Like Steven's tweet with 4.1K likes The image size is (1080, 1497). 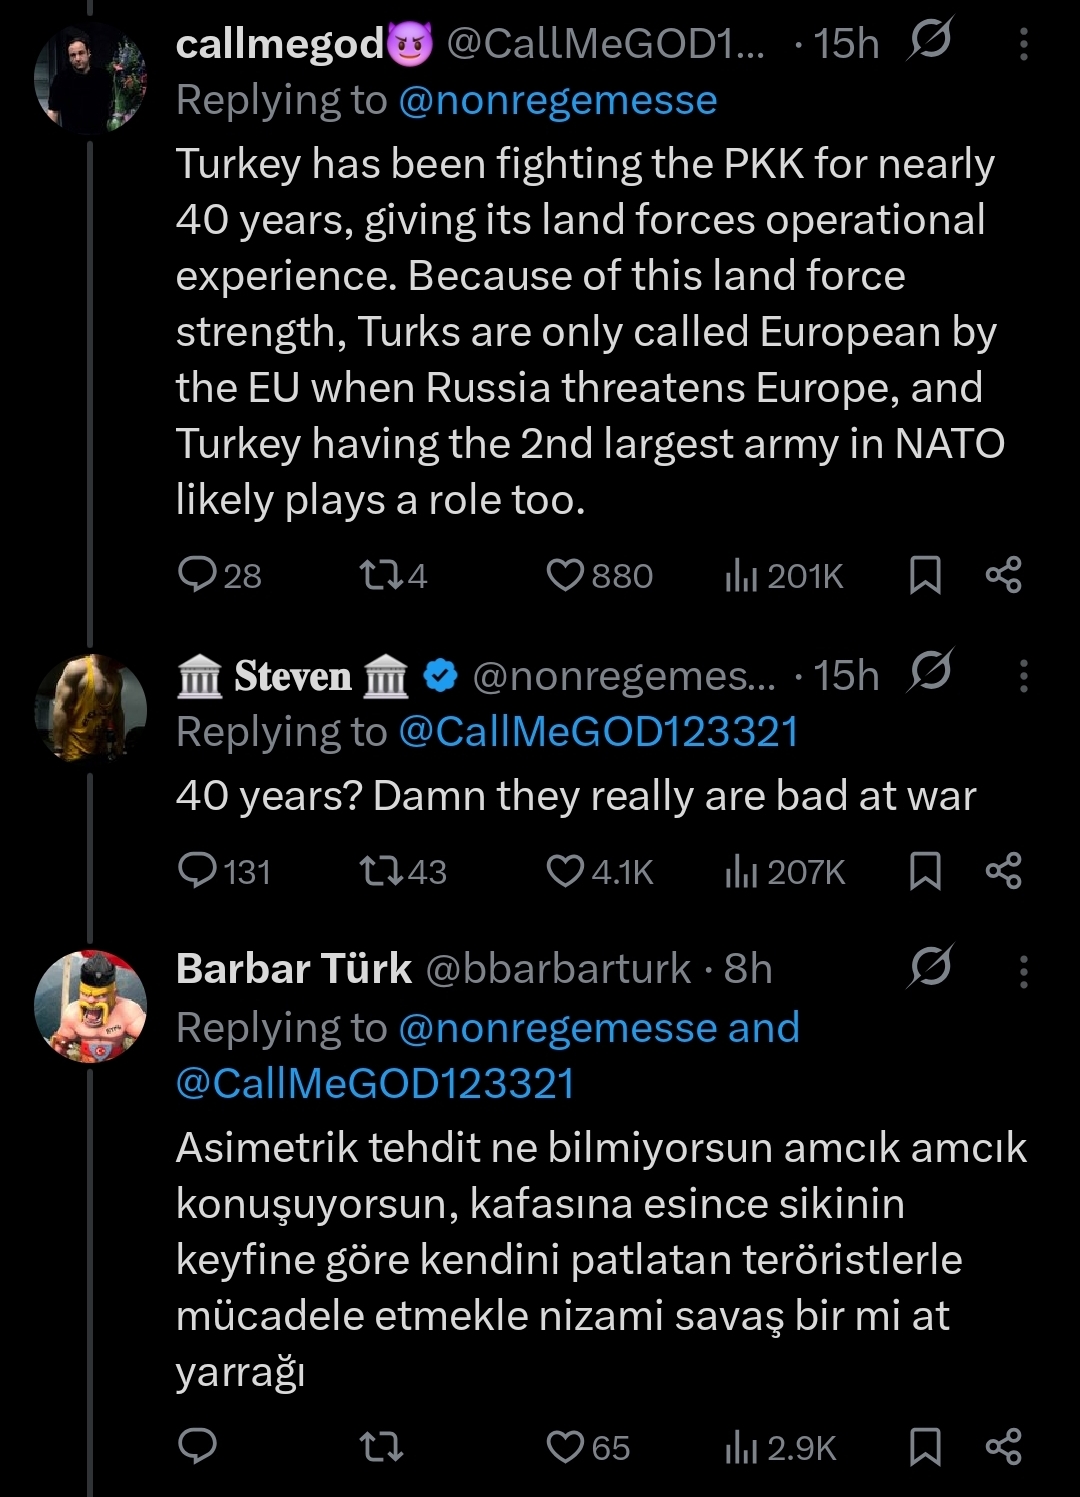(565, 871)
